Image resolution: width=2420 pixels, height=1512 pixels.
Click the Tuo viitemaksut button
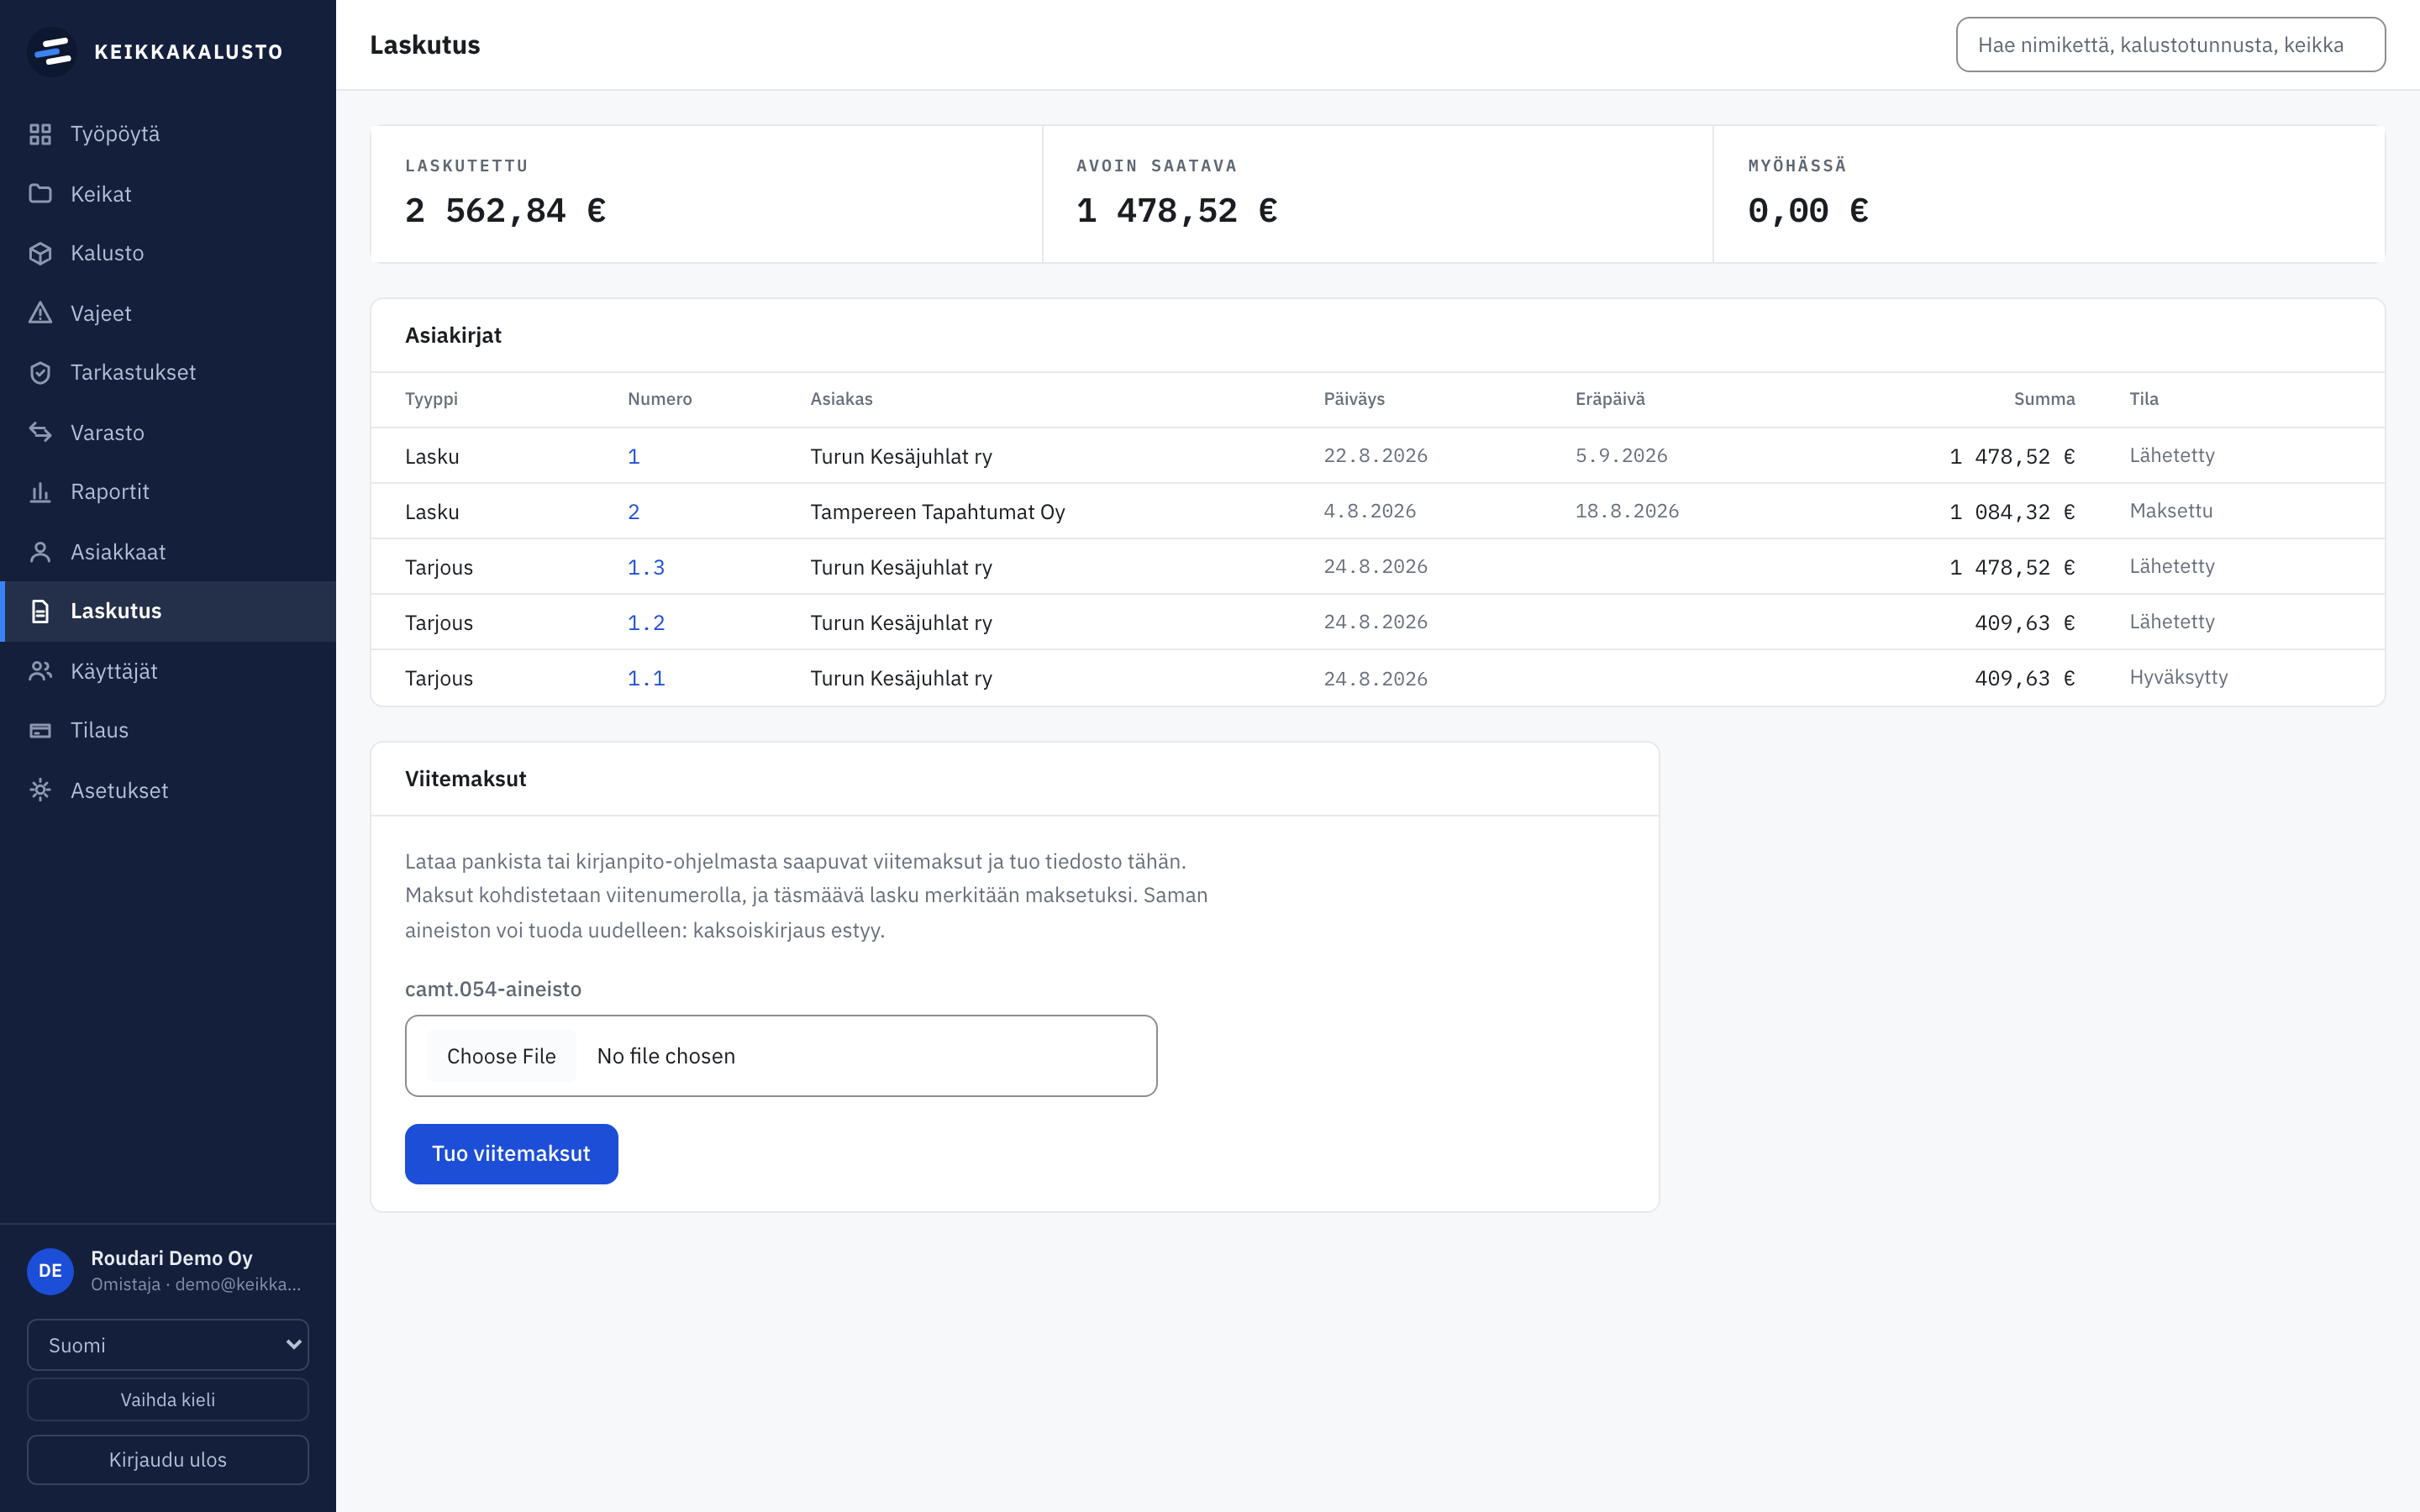[511, 1154]
